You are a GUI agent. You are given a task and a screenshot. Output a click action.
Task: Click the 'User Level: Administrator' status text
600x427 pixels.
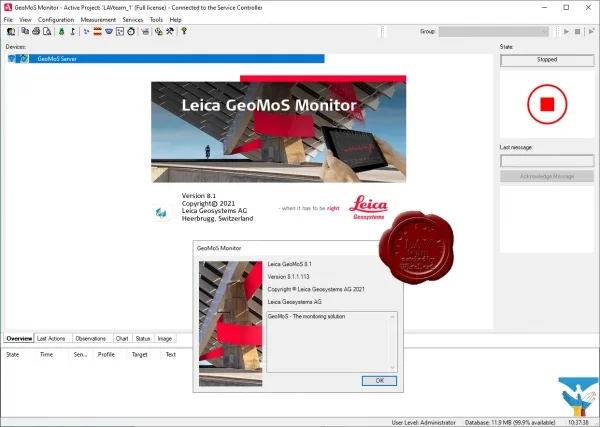click(424, 422)
